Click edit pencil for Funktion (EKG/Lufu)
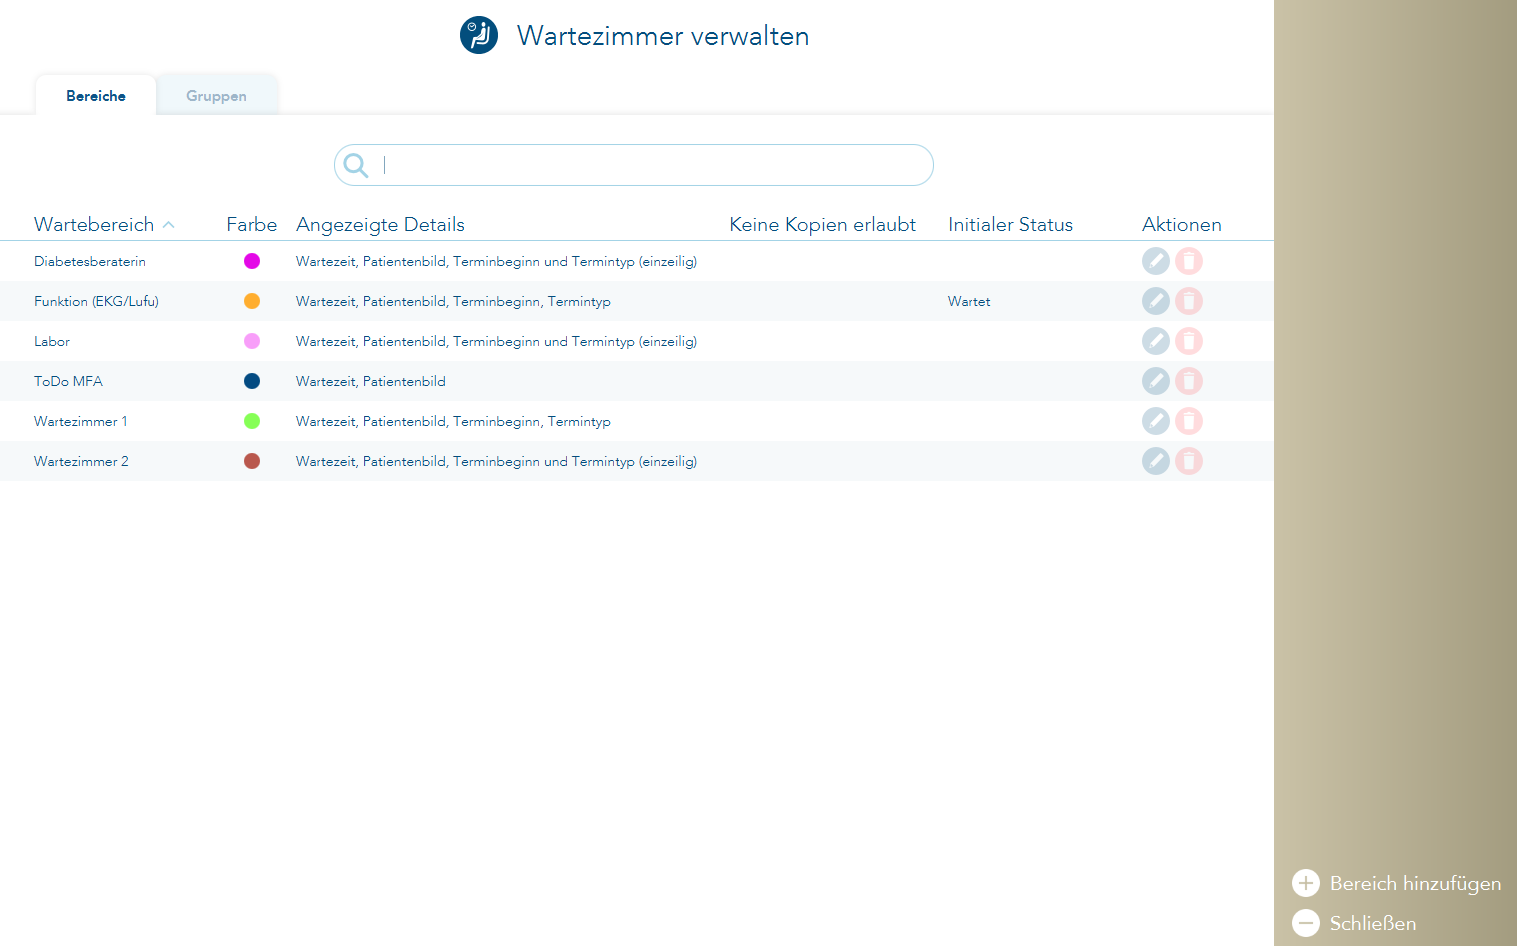Viewport: 1517px width, 946px height. 1155,301
